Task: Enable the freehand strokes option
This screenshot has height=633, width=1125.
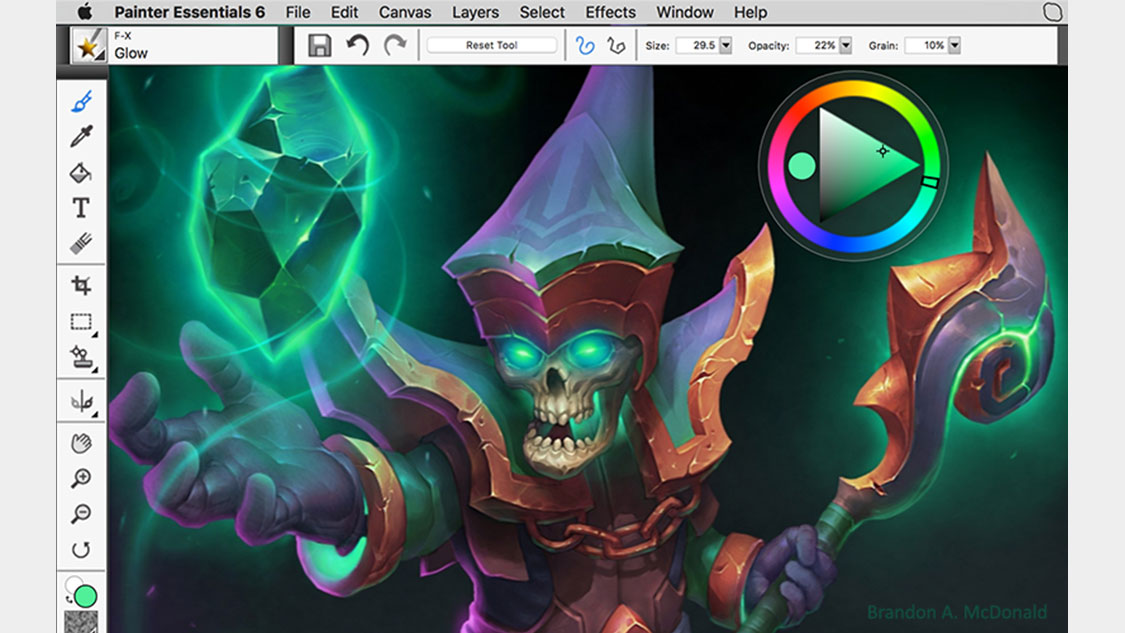Action: (585, 45)
